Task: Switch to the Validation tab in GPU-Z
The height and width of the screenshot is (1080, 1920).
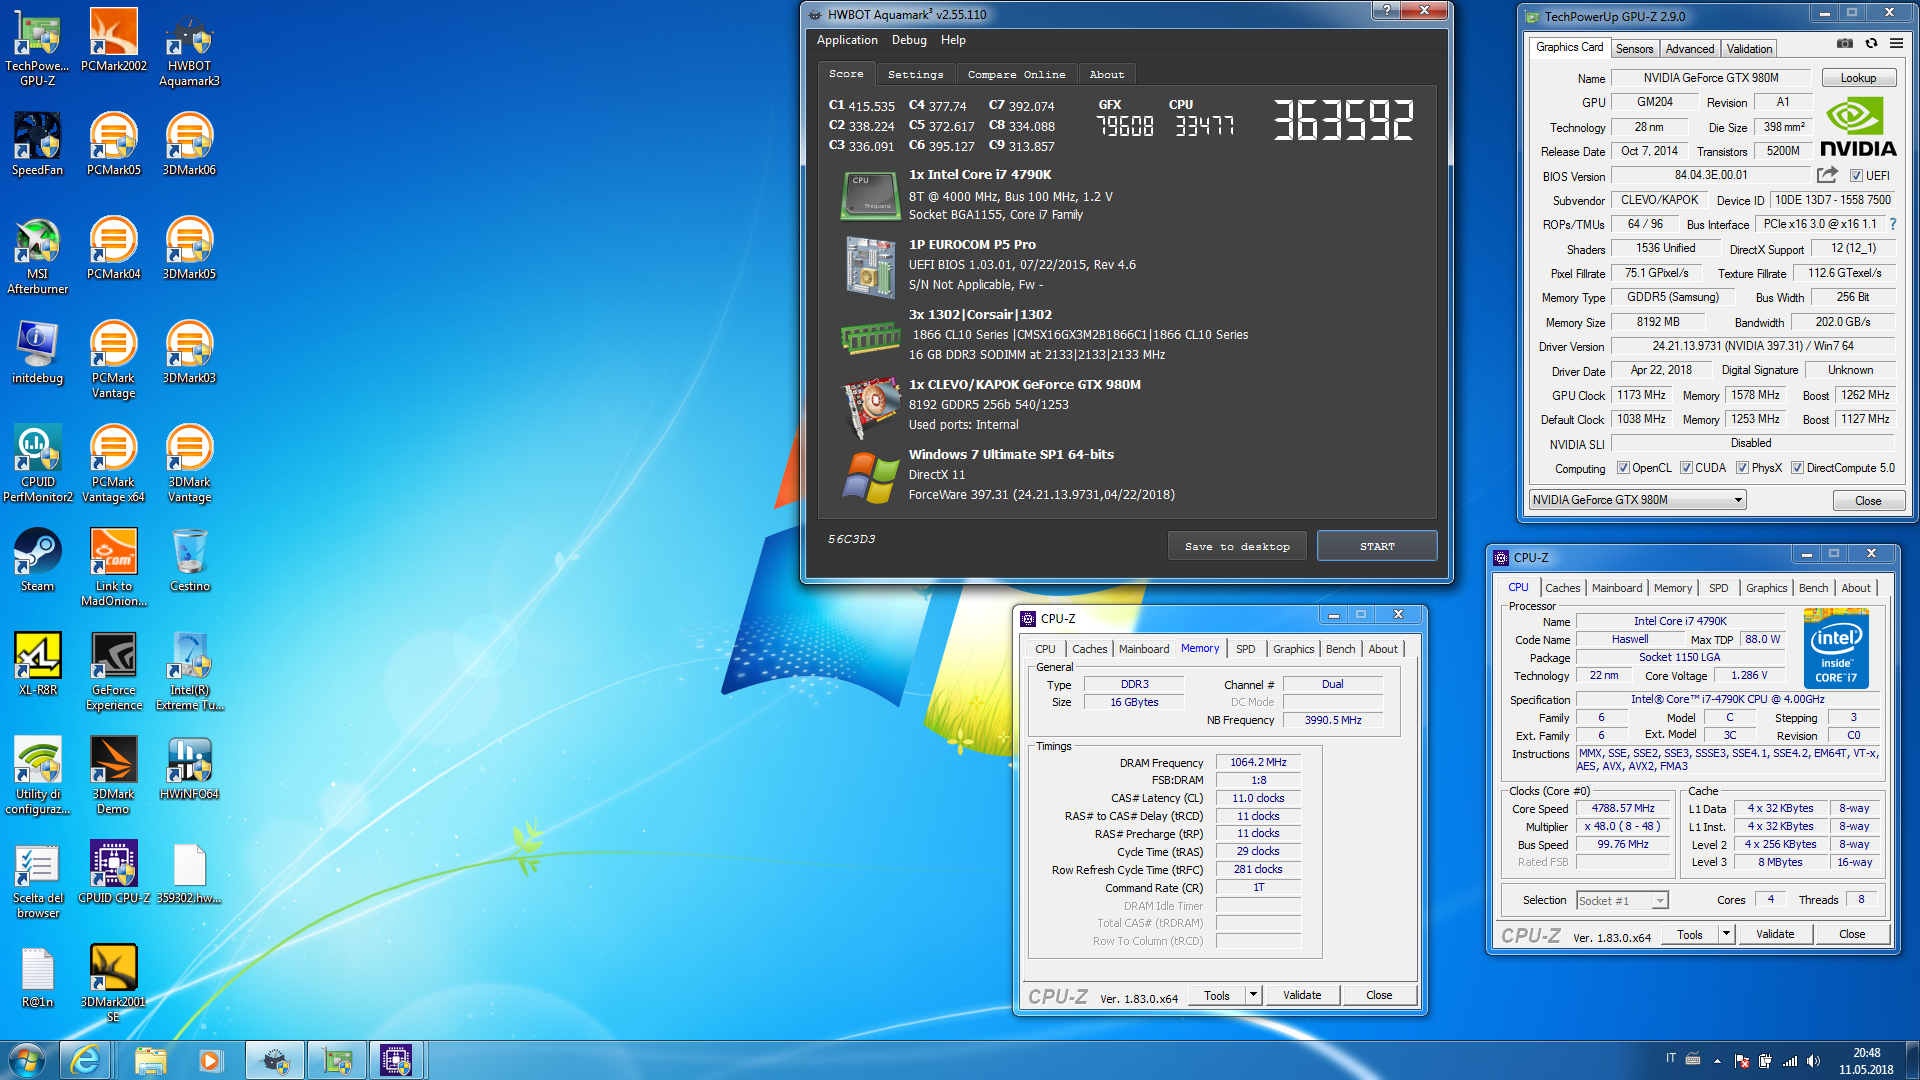Action: (1749, 48)
